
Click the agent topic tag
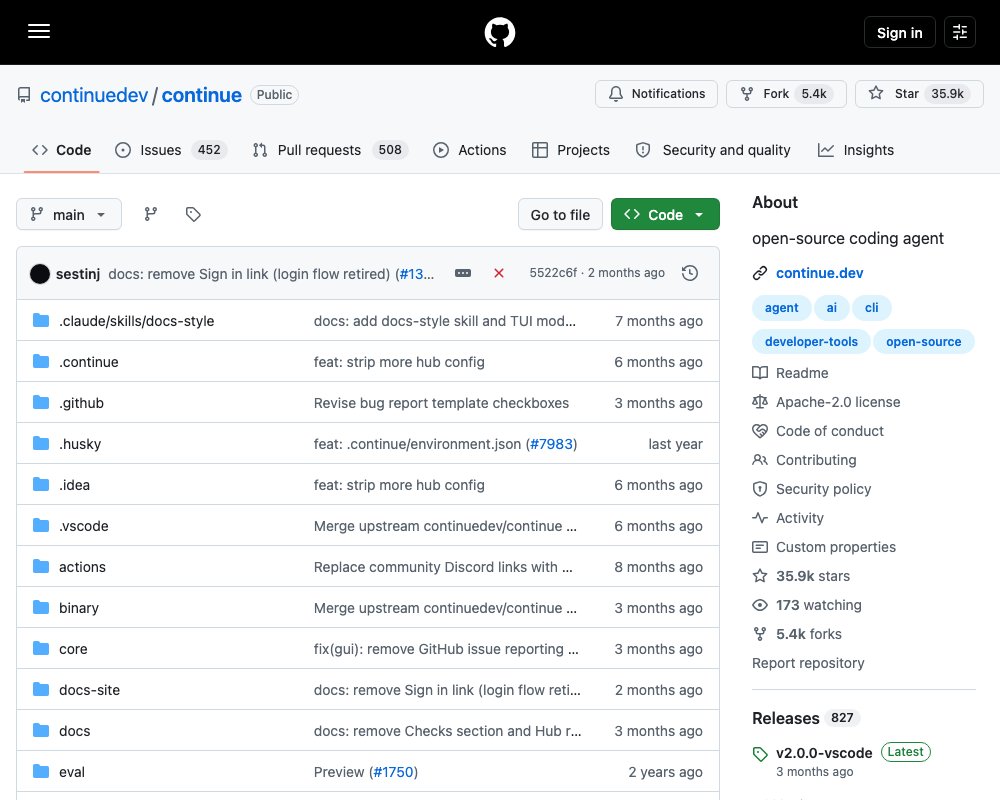pos(781,307)
